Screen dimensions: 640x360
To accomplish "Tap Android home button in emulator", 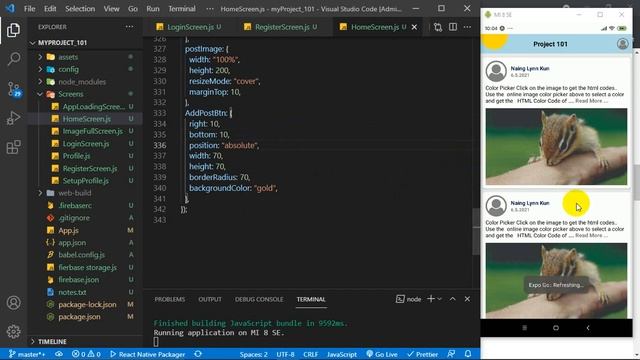I will click(x=556, y=328).
